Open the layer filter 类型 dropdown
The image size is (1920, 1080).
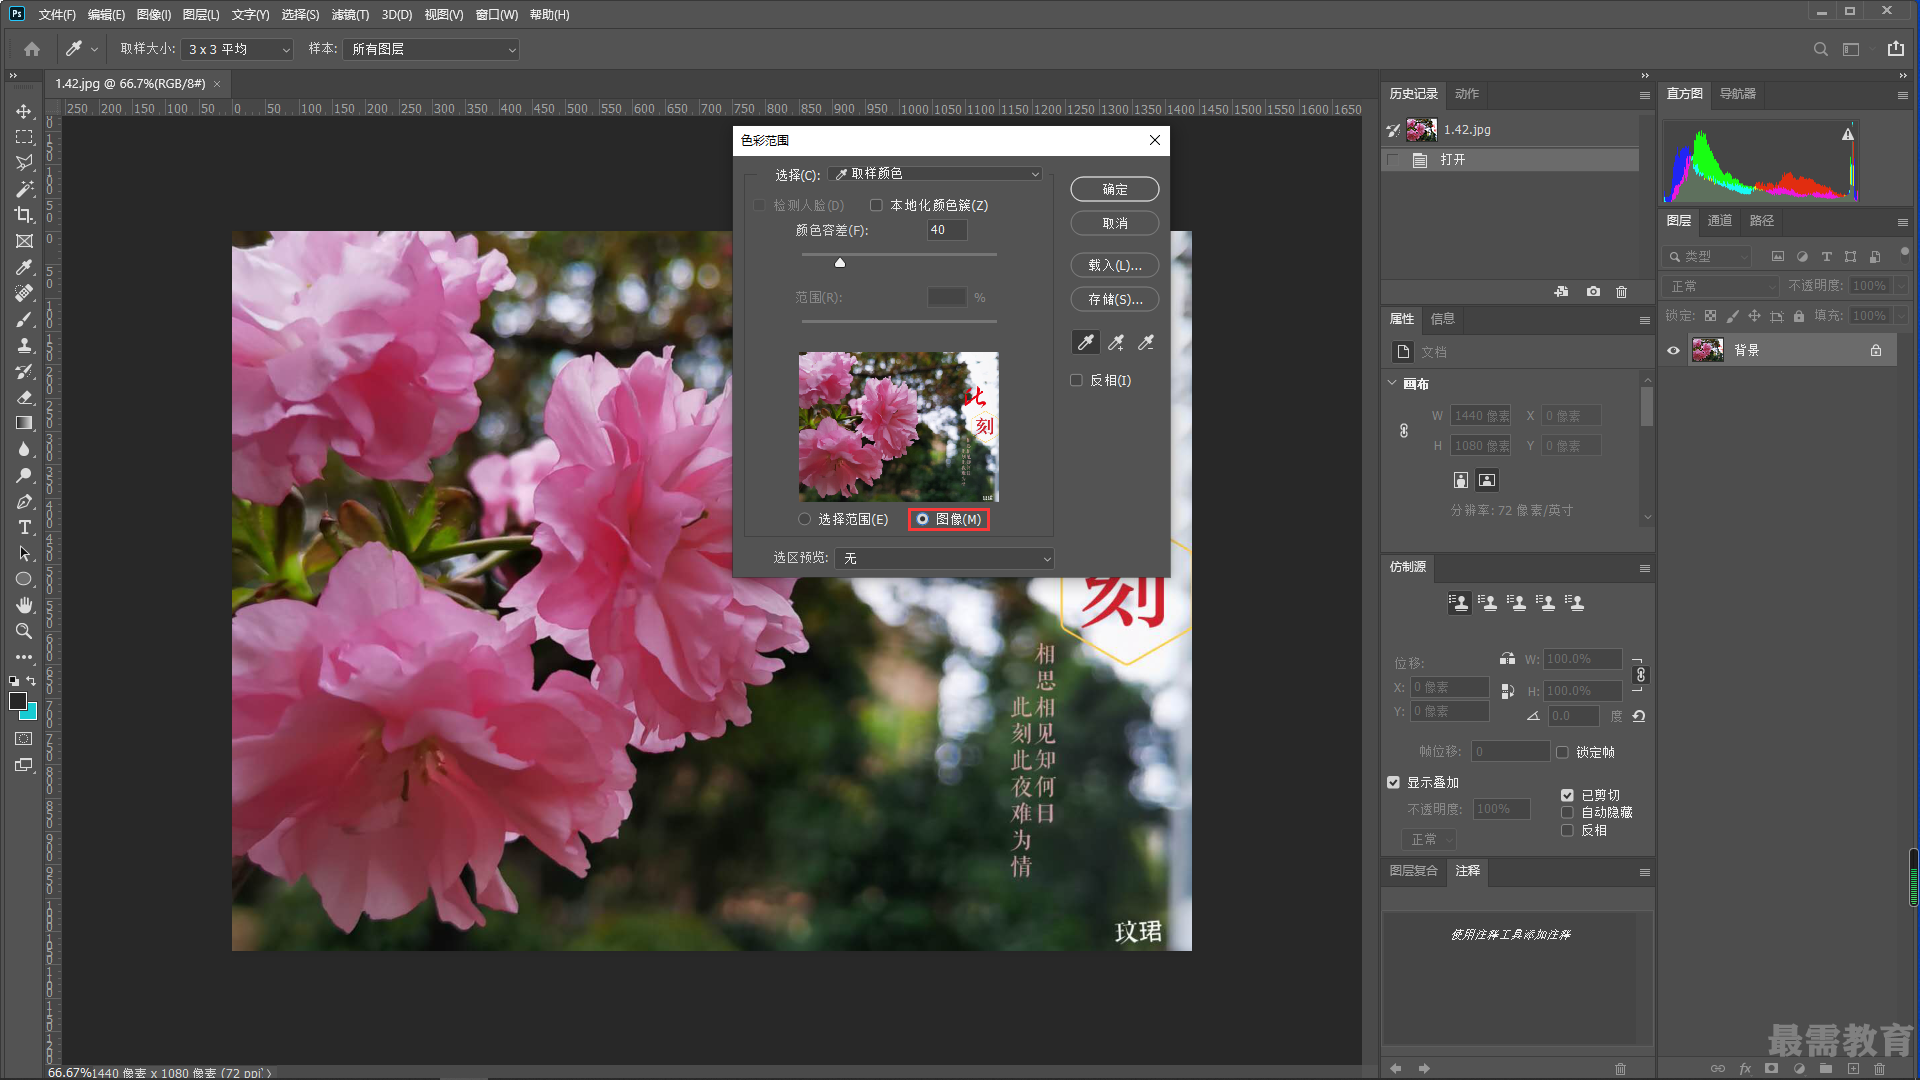click(x=1707, y=257)
